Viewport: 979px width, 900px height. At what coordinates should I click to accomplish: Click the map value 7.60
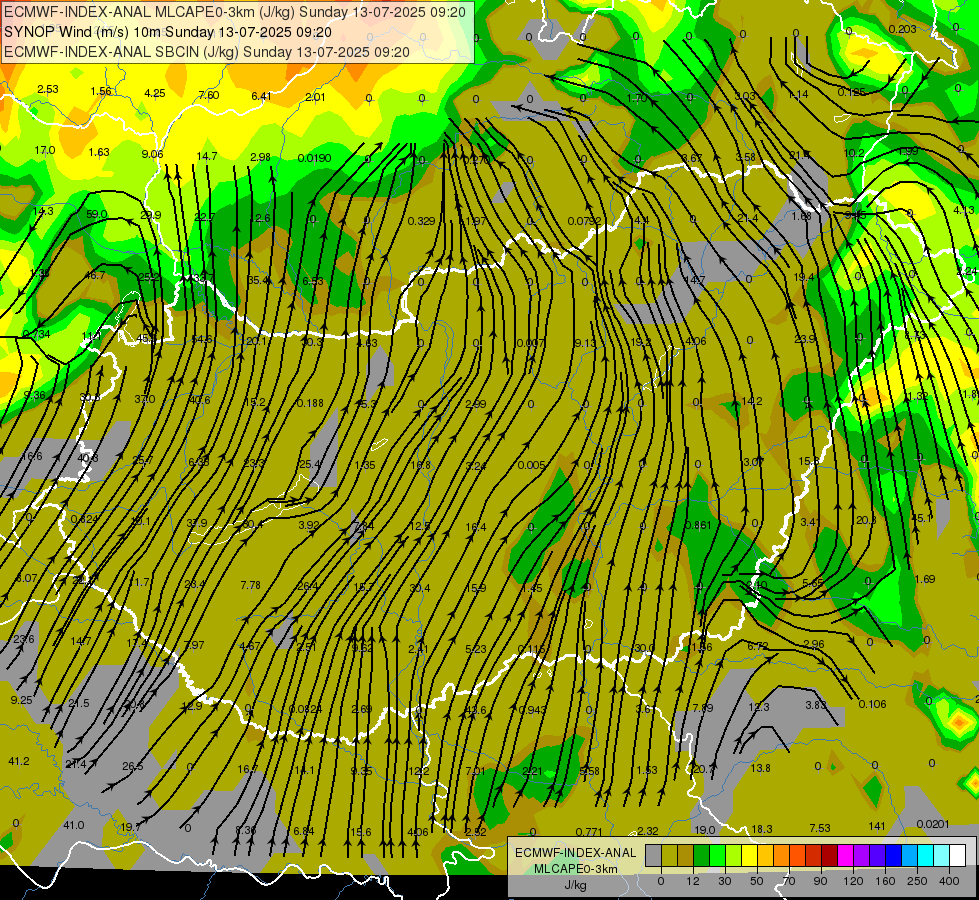point(209,95)
